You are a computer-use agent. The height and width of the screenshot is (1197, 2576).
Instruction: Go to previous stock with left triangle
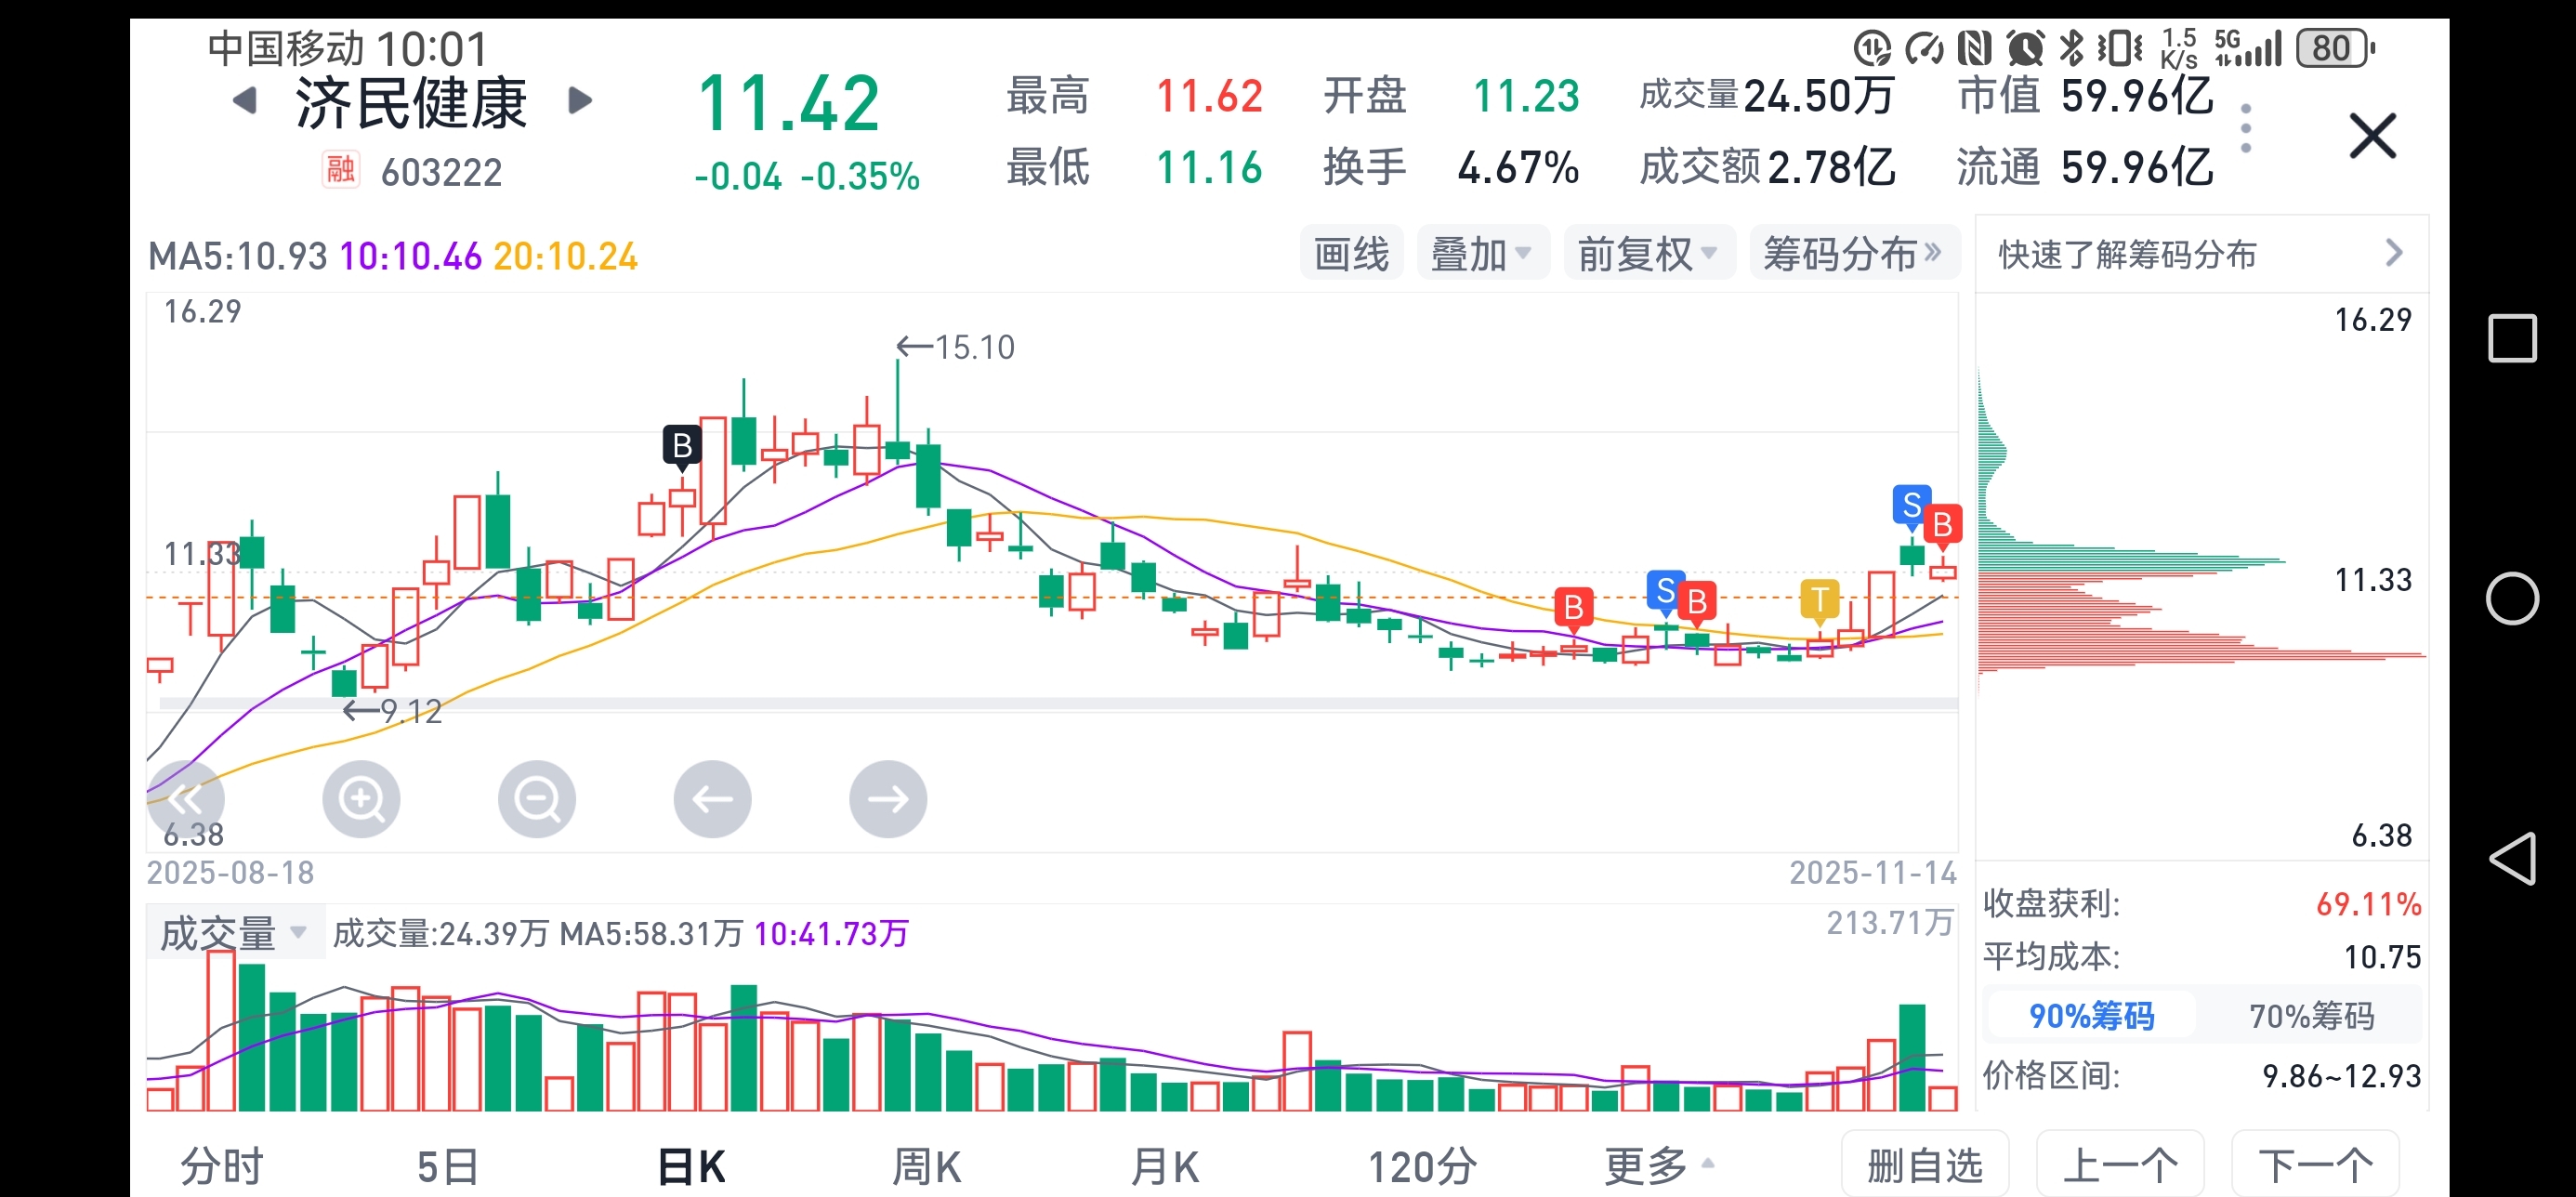tap(245, 100)
